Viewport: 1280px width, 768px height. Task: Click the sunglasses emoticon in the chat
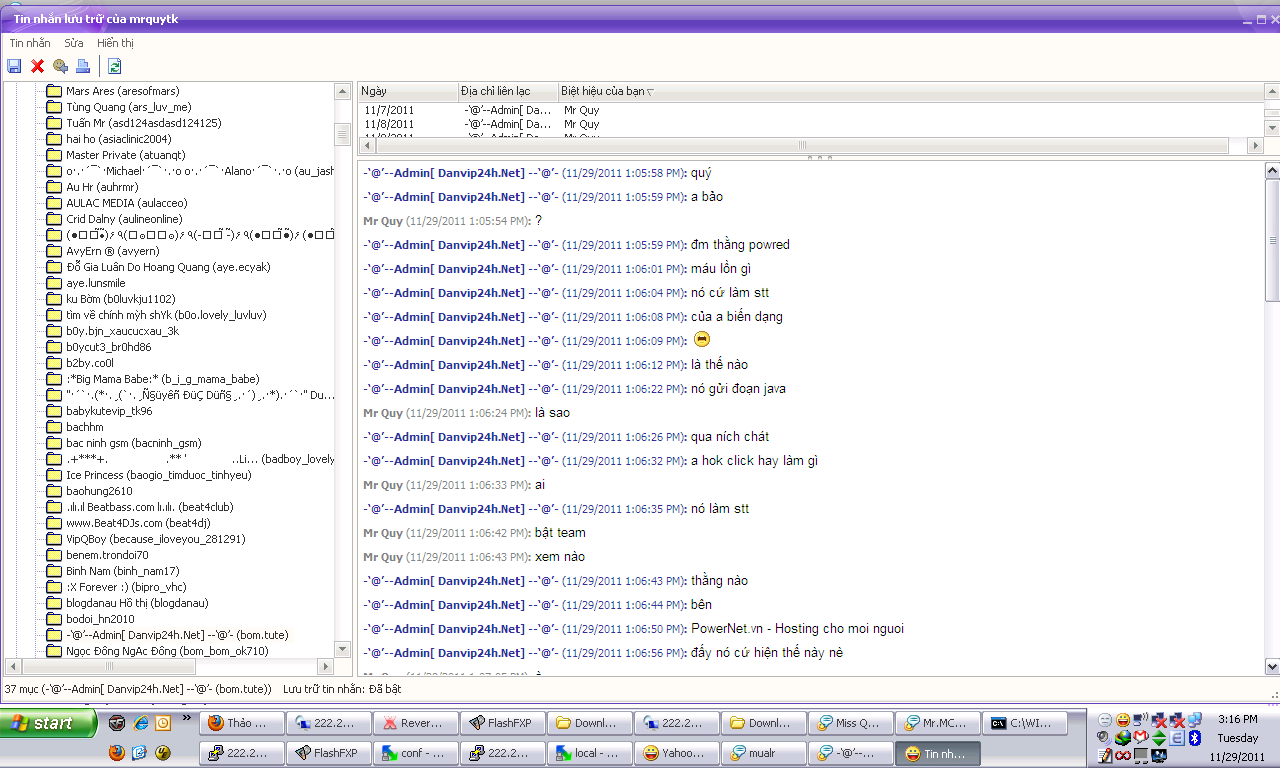coord(701,340)
